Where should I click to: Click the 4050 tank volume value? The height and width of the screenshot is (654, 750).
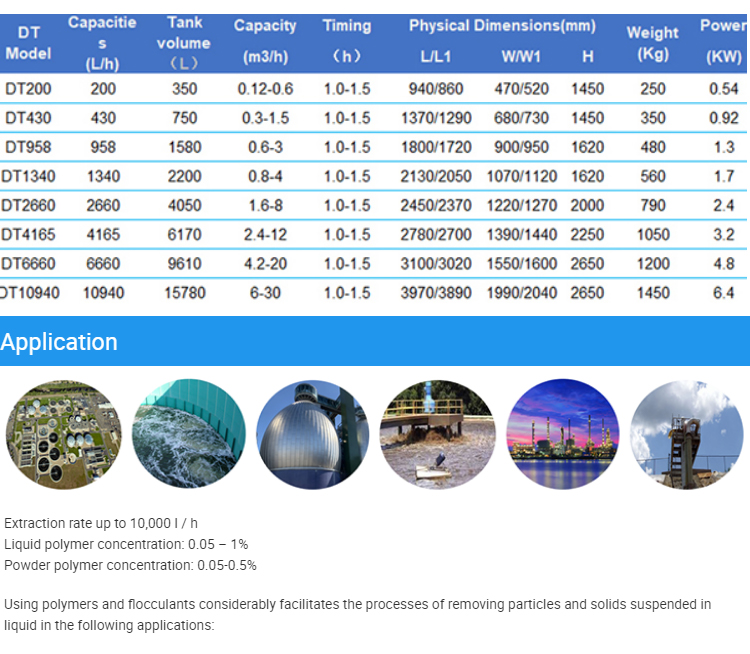185,205
